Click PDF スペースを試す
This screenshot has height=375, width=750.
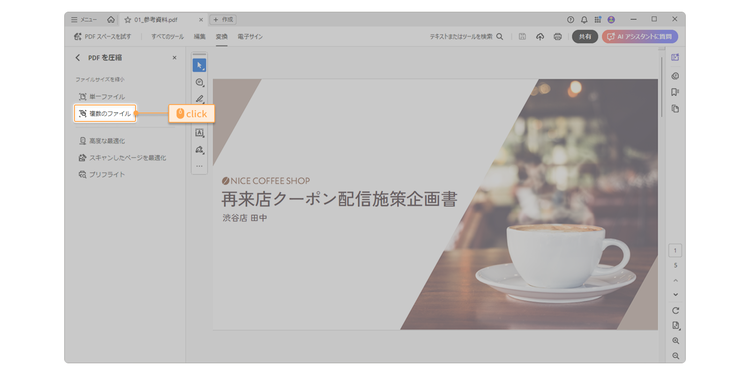click(102, 36)
